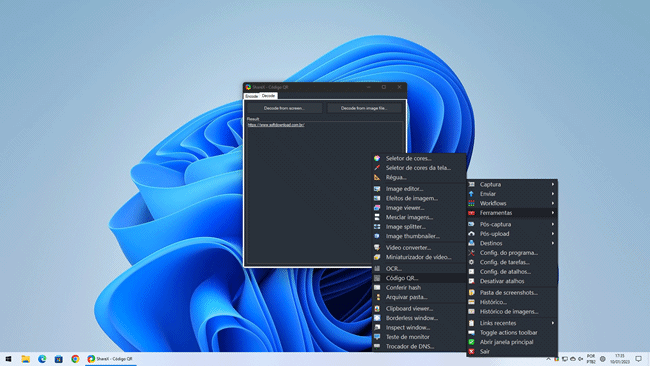The image size is (650, 366).
Task: Toggle Desativar atalhos menu entry
Action: click(x=512, y=281)
